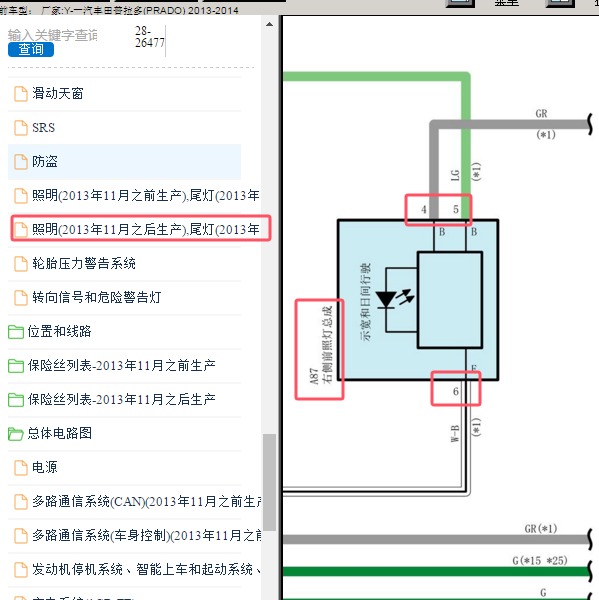Click the folder icon beside 位置和线路
Image resolution: width=599 pixels, height=600 pixels.
(16, 332)
